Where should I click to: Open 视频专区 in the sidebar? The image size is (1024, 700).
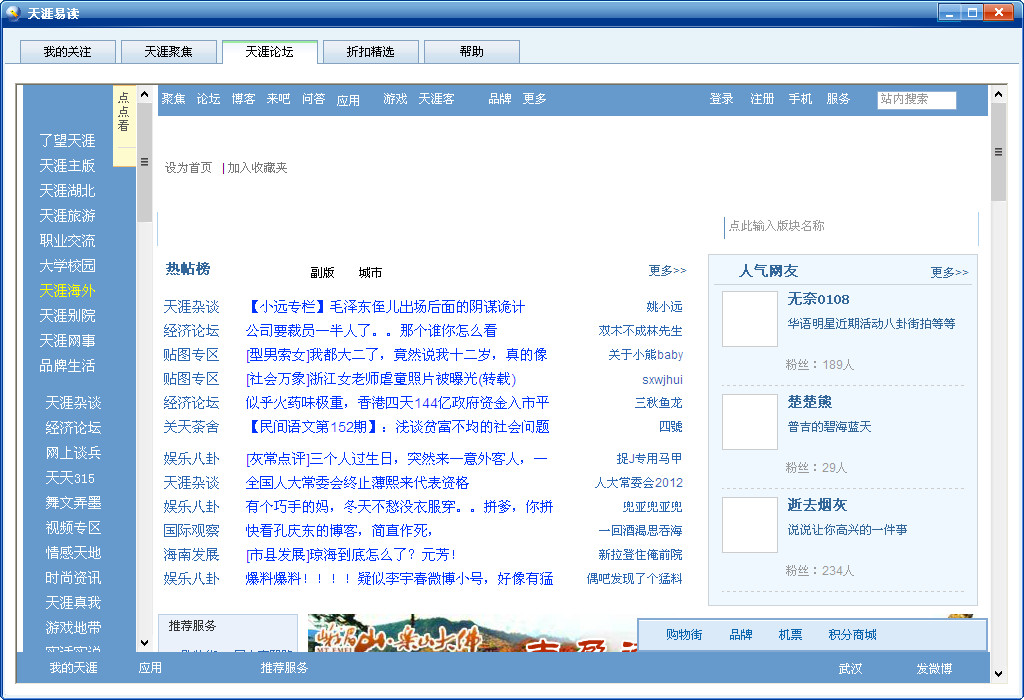(x=73, y=528)
